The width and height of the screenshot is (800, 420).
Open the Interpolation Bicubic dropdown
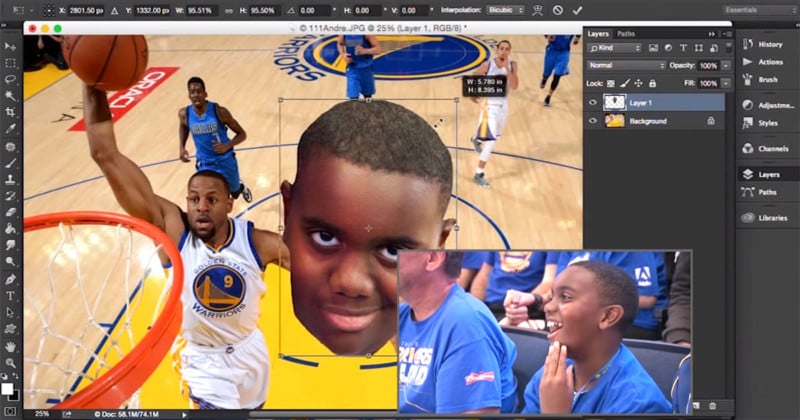[505, 10]
